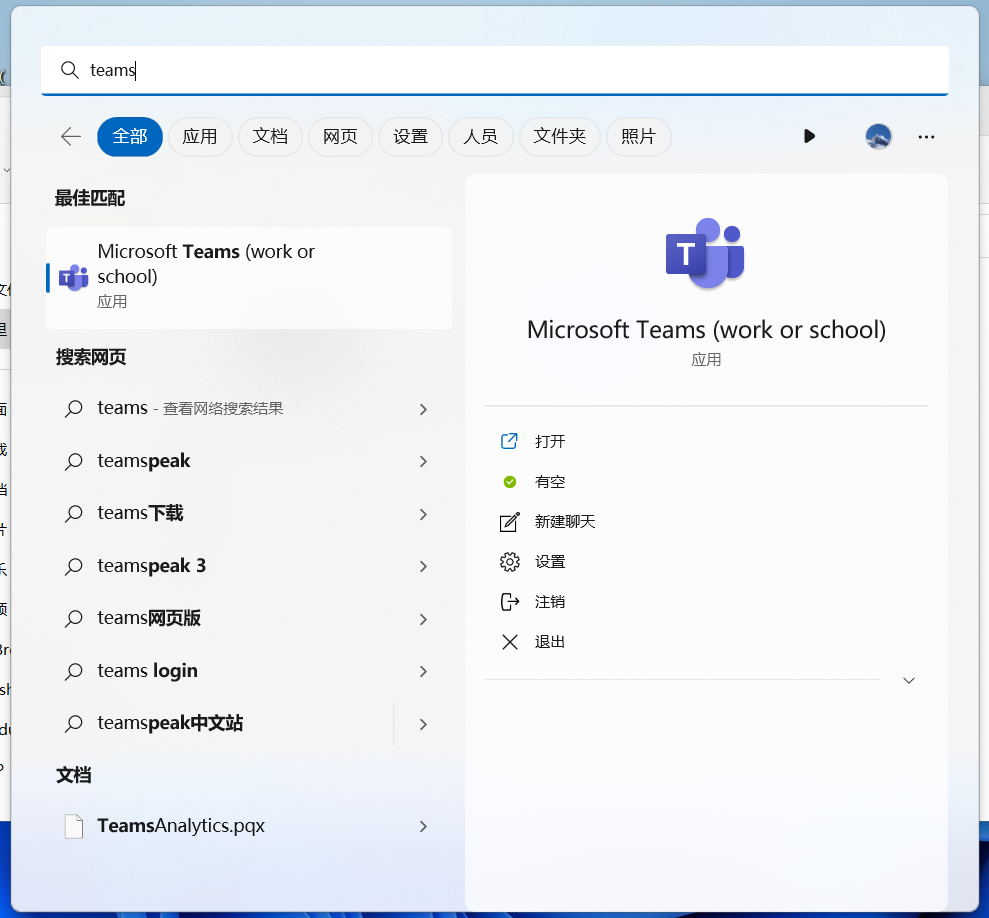This screenshot has height=918, width=989.
Task: Select the teams下载 web suggestion
Action: tap(249, 514)
